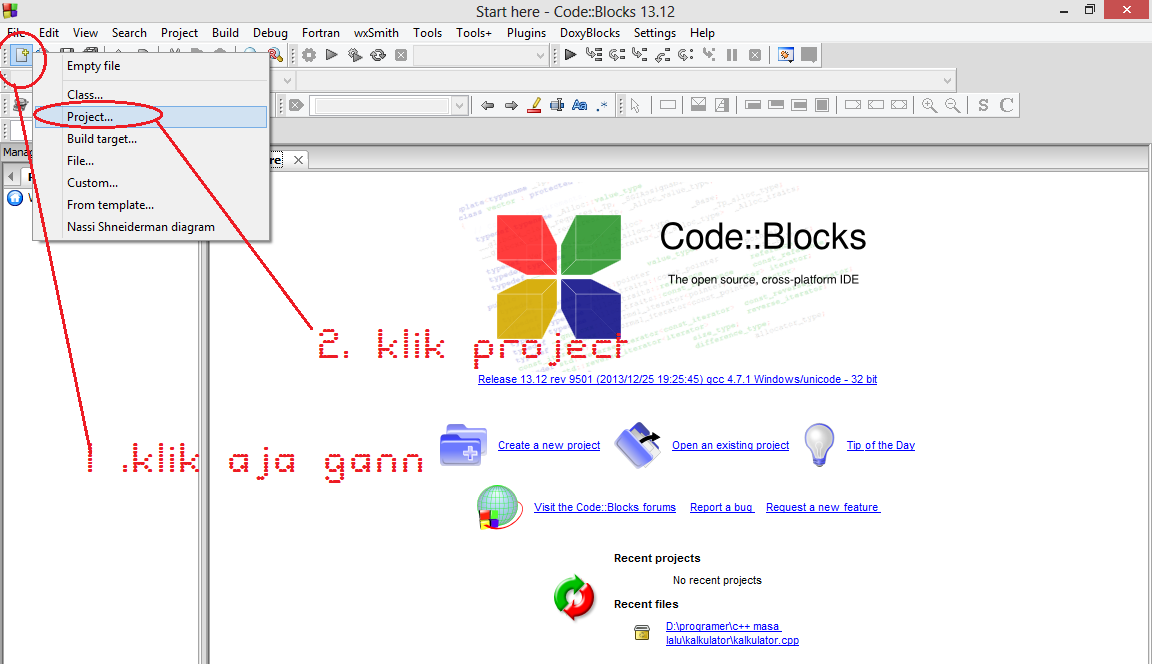Open the Plugins menu
1152x664 pixels.
[526, 33]
